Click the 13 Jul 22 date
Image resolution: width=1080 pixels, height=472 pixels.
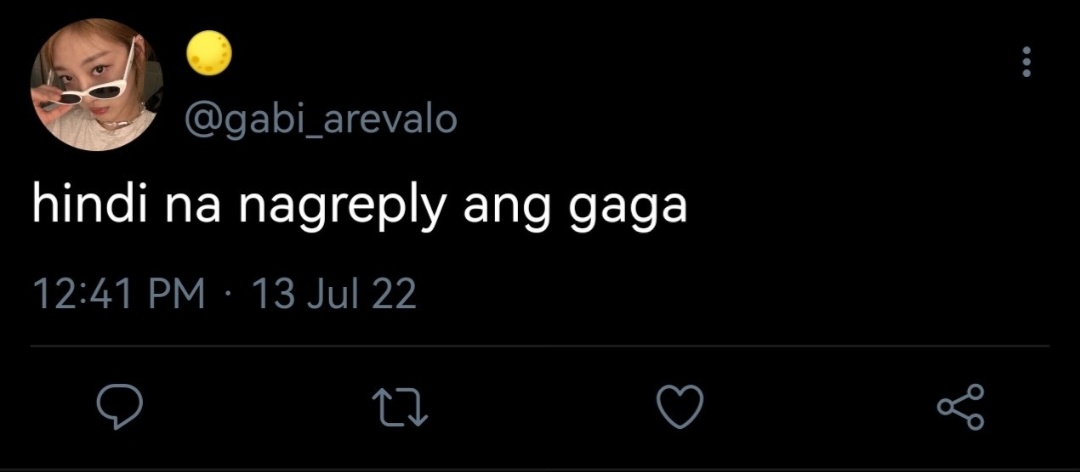click(334, 294)
